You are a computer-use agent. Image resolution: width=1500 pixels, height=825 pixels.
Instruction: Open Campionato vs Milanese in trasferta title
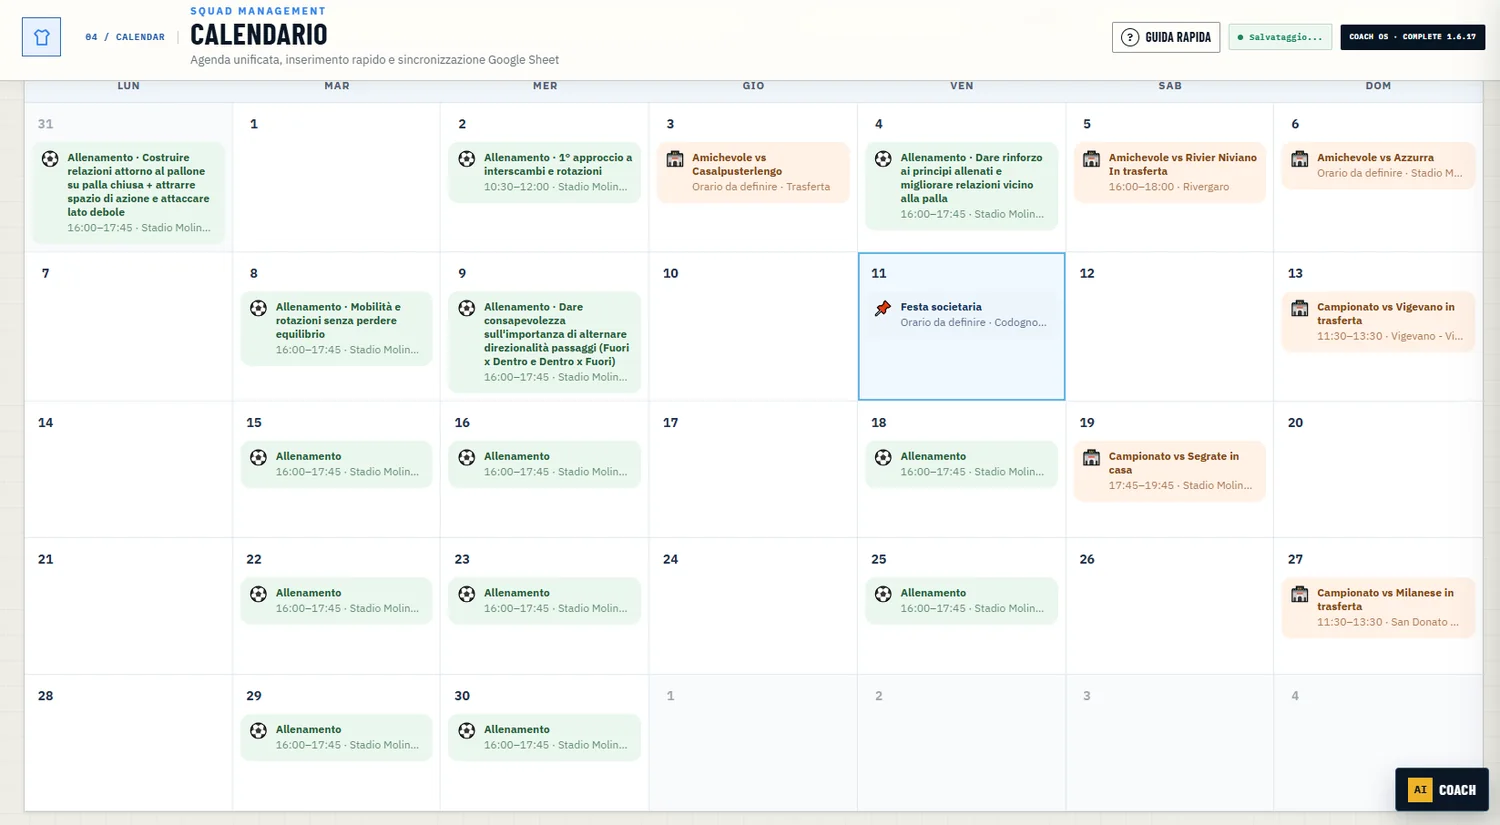coord(1385,599)
